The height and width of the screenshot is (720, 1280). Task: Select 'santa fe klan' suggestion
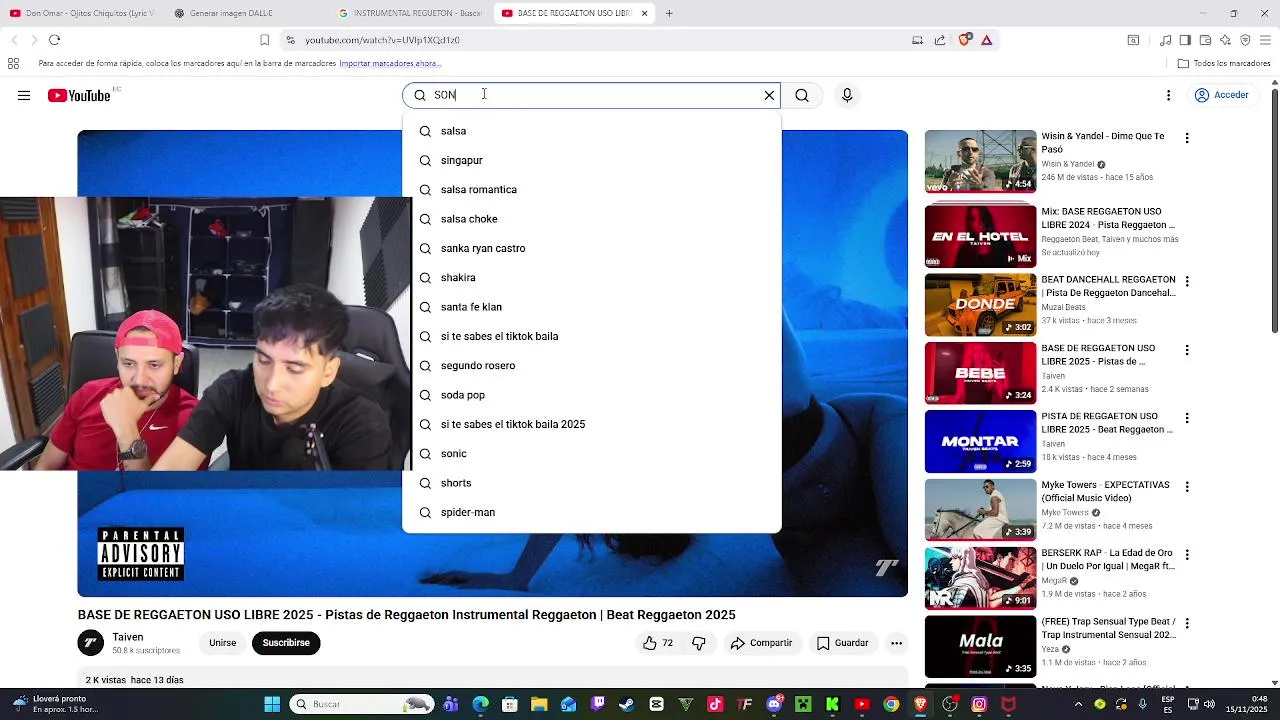[x=591, y=307]
